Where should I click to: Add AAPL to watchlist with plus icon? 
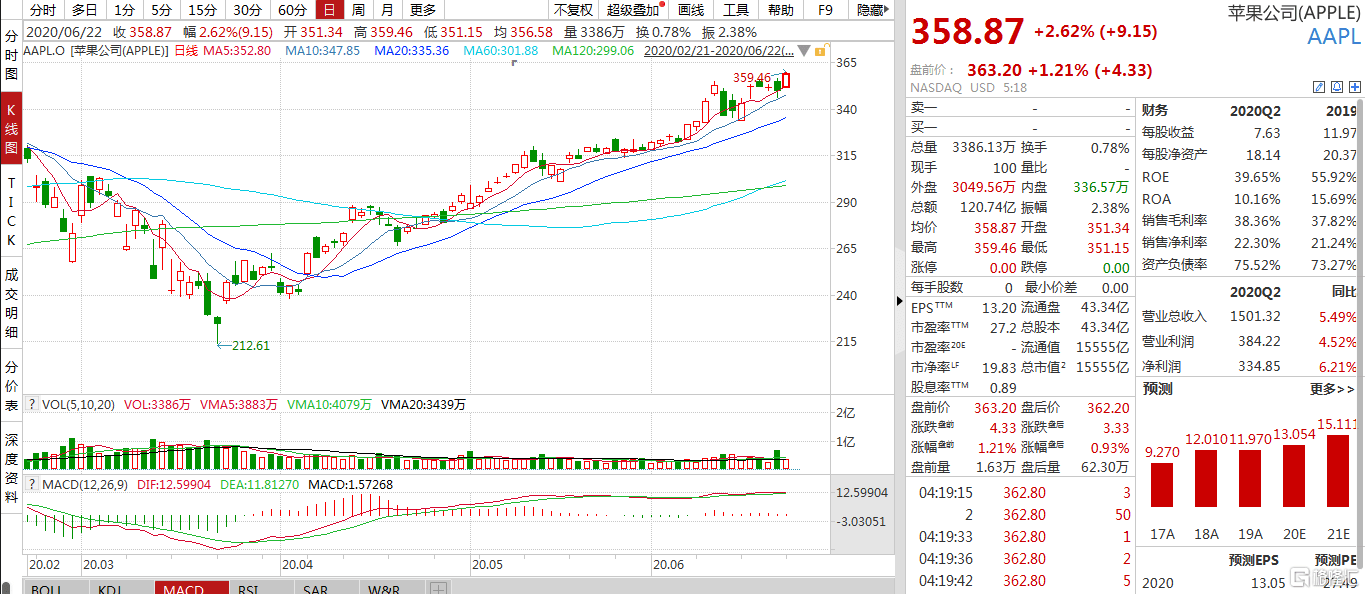coord(1355,87)
